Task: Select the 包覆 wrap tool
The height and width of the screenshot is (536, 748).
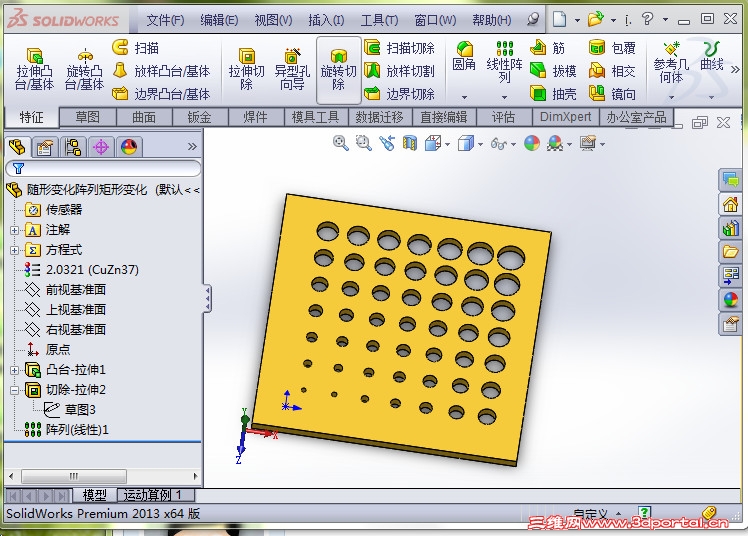Action: click(613, 48)
